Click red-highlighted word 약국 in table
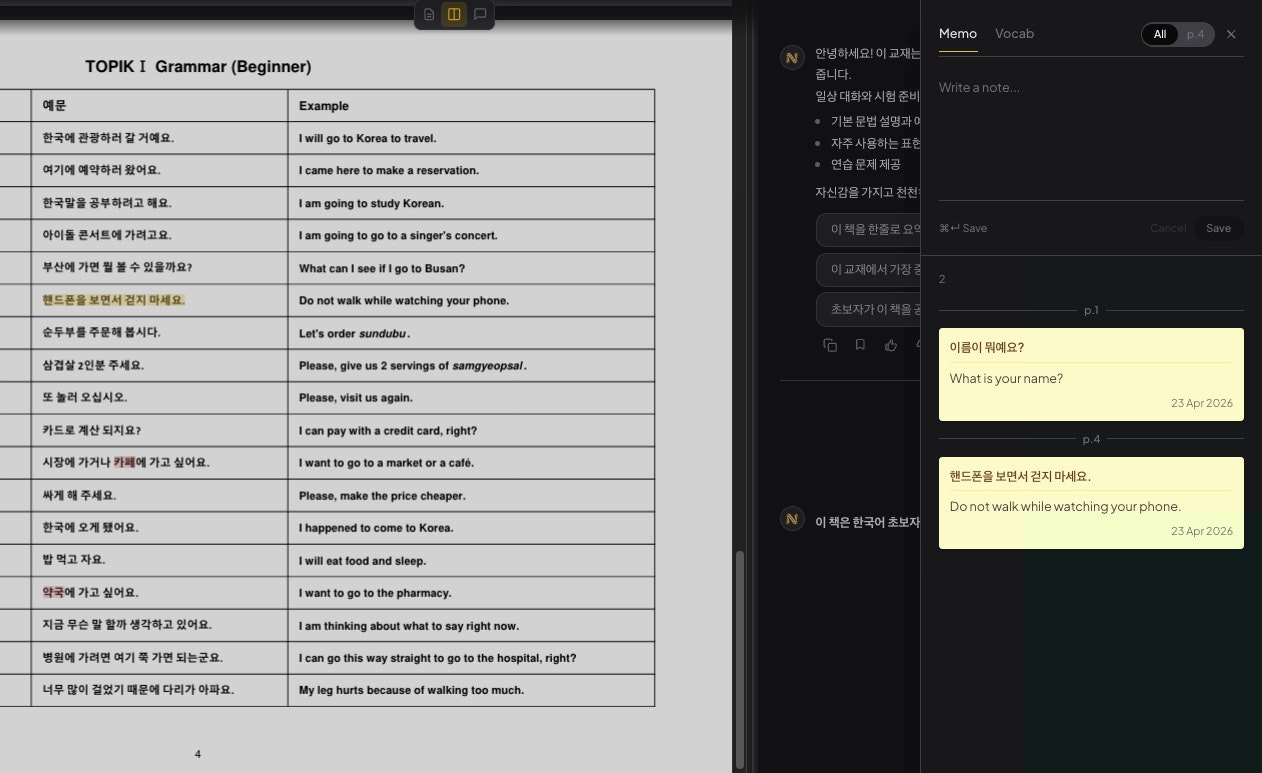This screenshot has height=773, width=1262. tap(53, 593)
